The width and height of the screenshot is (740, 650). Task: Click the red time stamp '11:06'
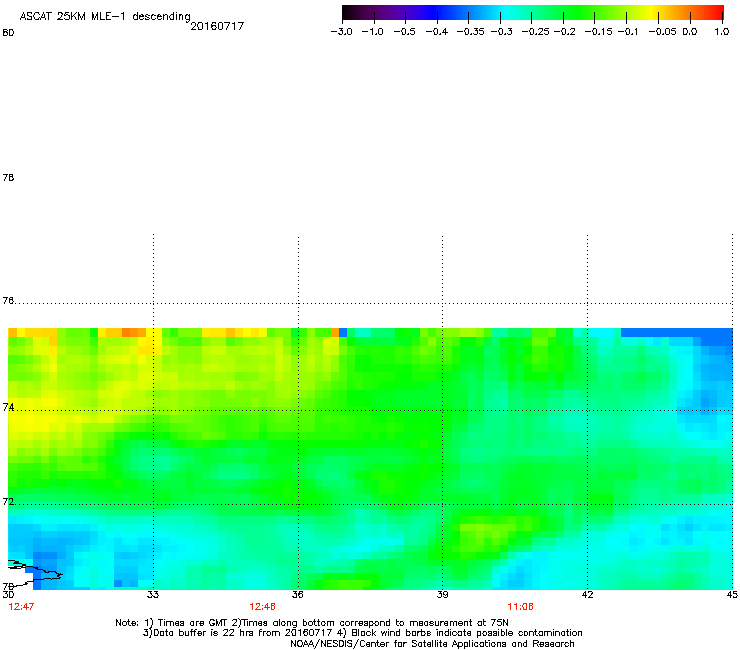[521, 607]
